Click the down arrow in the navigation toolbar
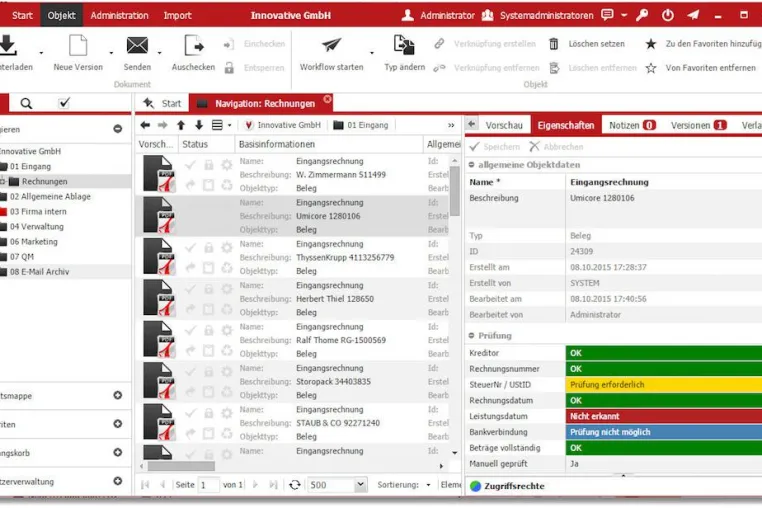This screenshot has width=762, height=508. [x=199, y=125]
